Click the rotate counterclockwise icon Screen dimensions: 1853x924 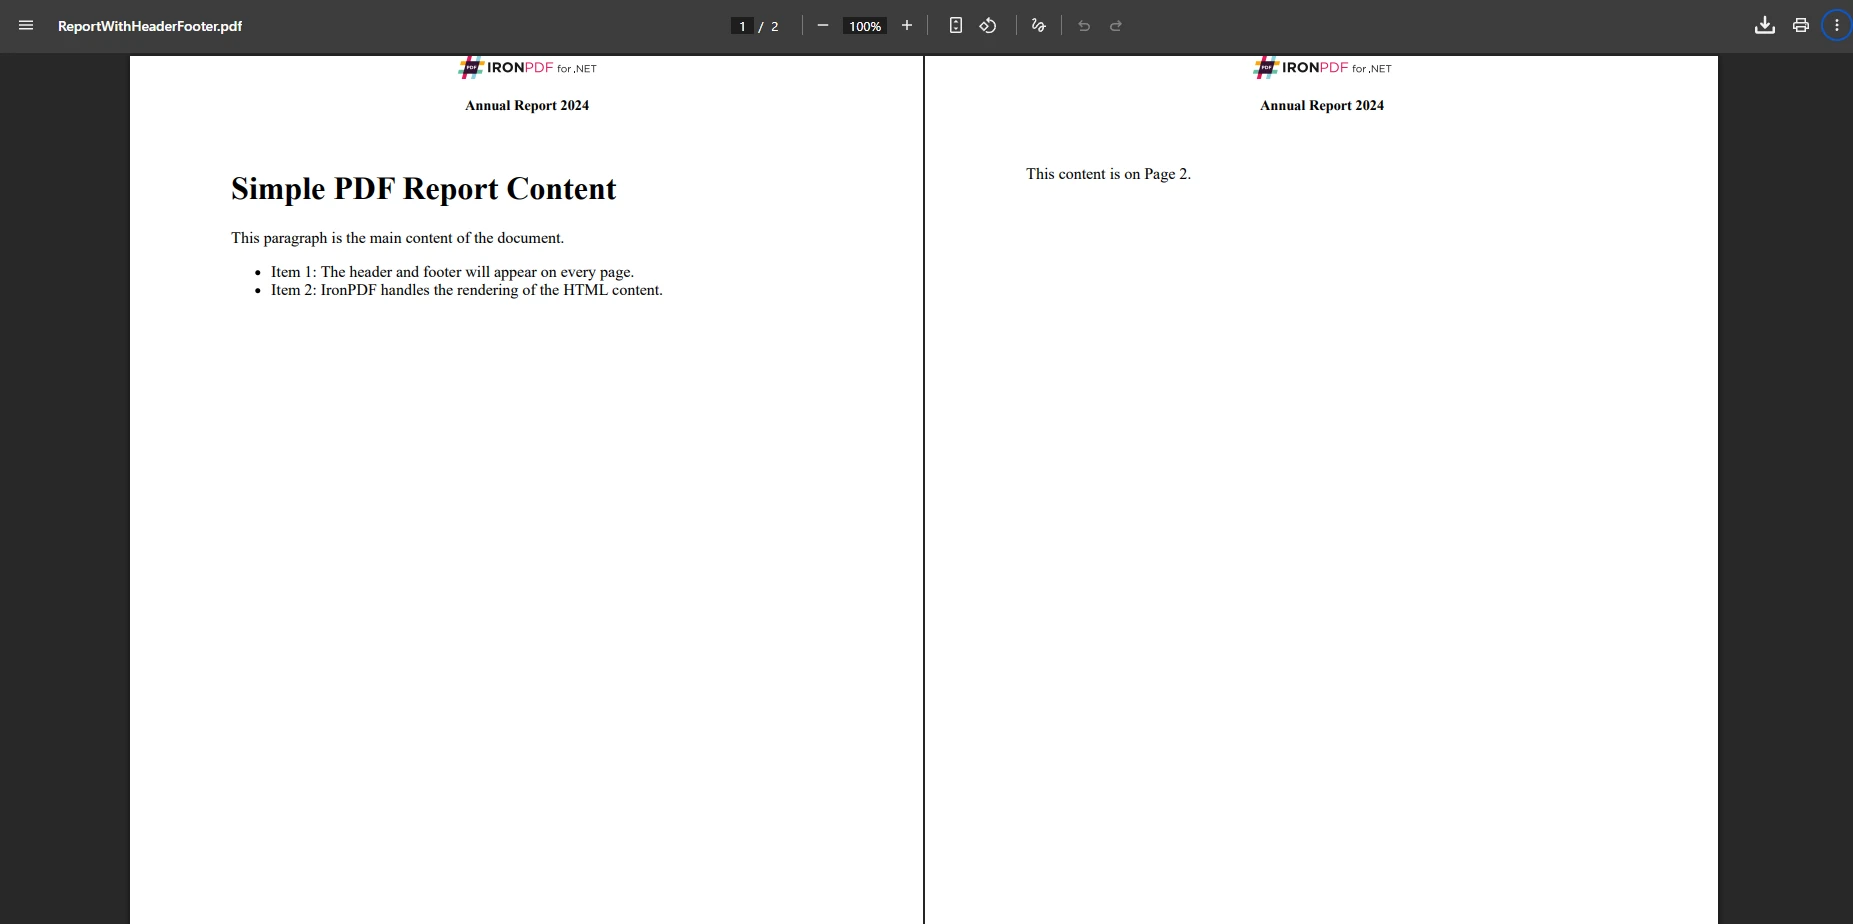pyautogui.click(x=988, y=25)
